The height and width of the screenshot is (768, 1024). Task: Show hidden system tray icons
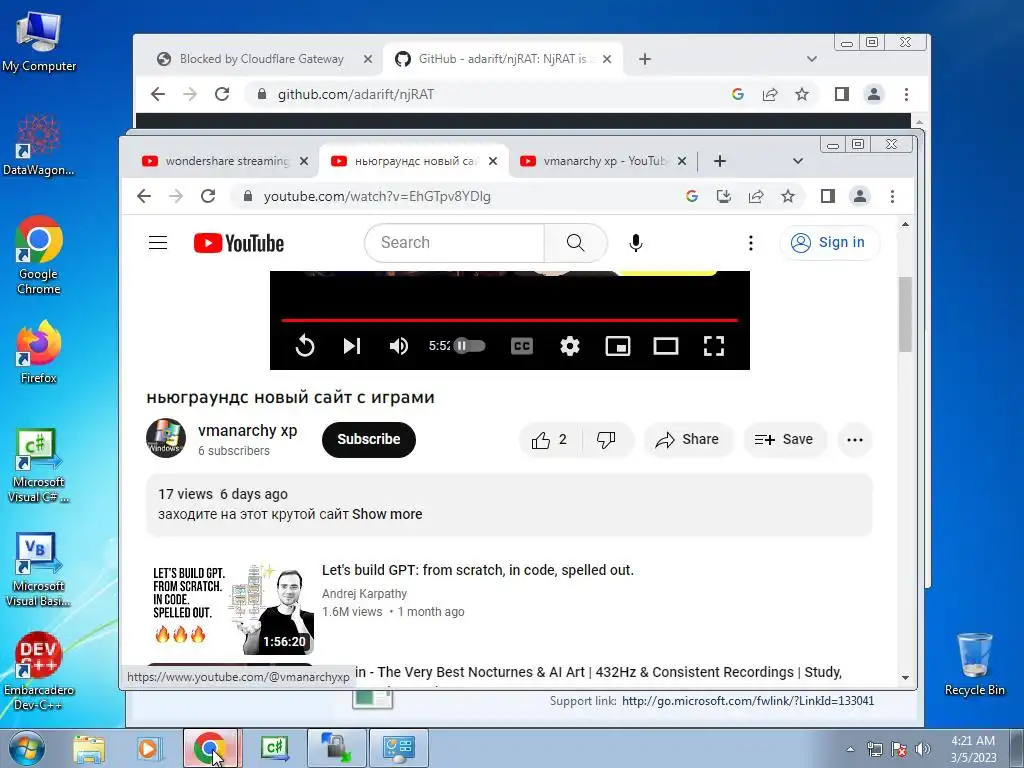point(850,749)
